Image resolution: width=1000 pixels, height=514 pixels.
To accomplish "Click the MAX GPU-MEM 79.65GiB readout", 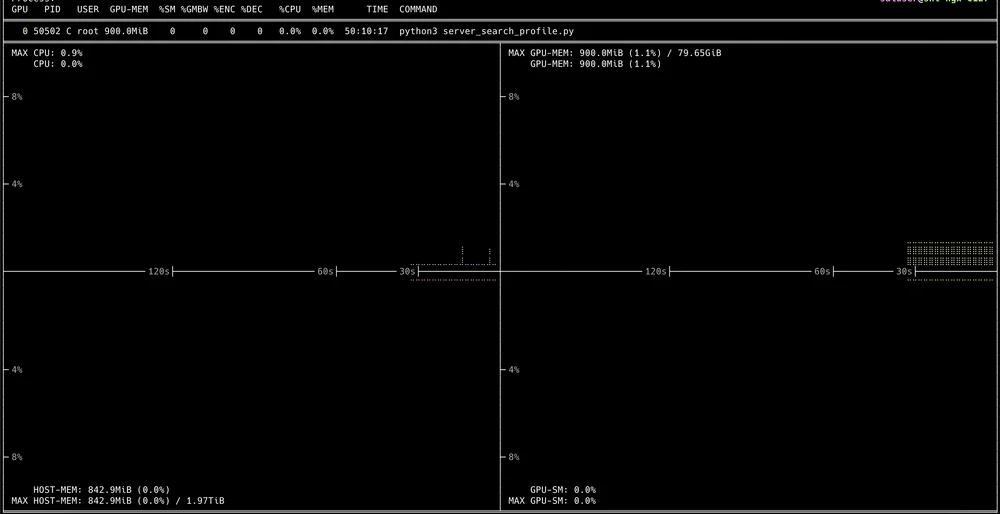I will 614,53.
